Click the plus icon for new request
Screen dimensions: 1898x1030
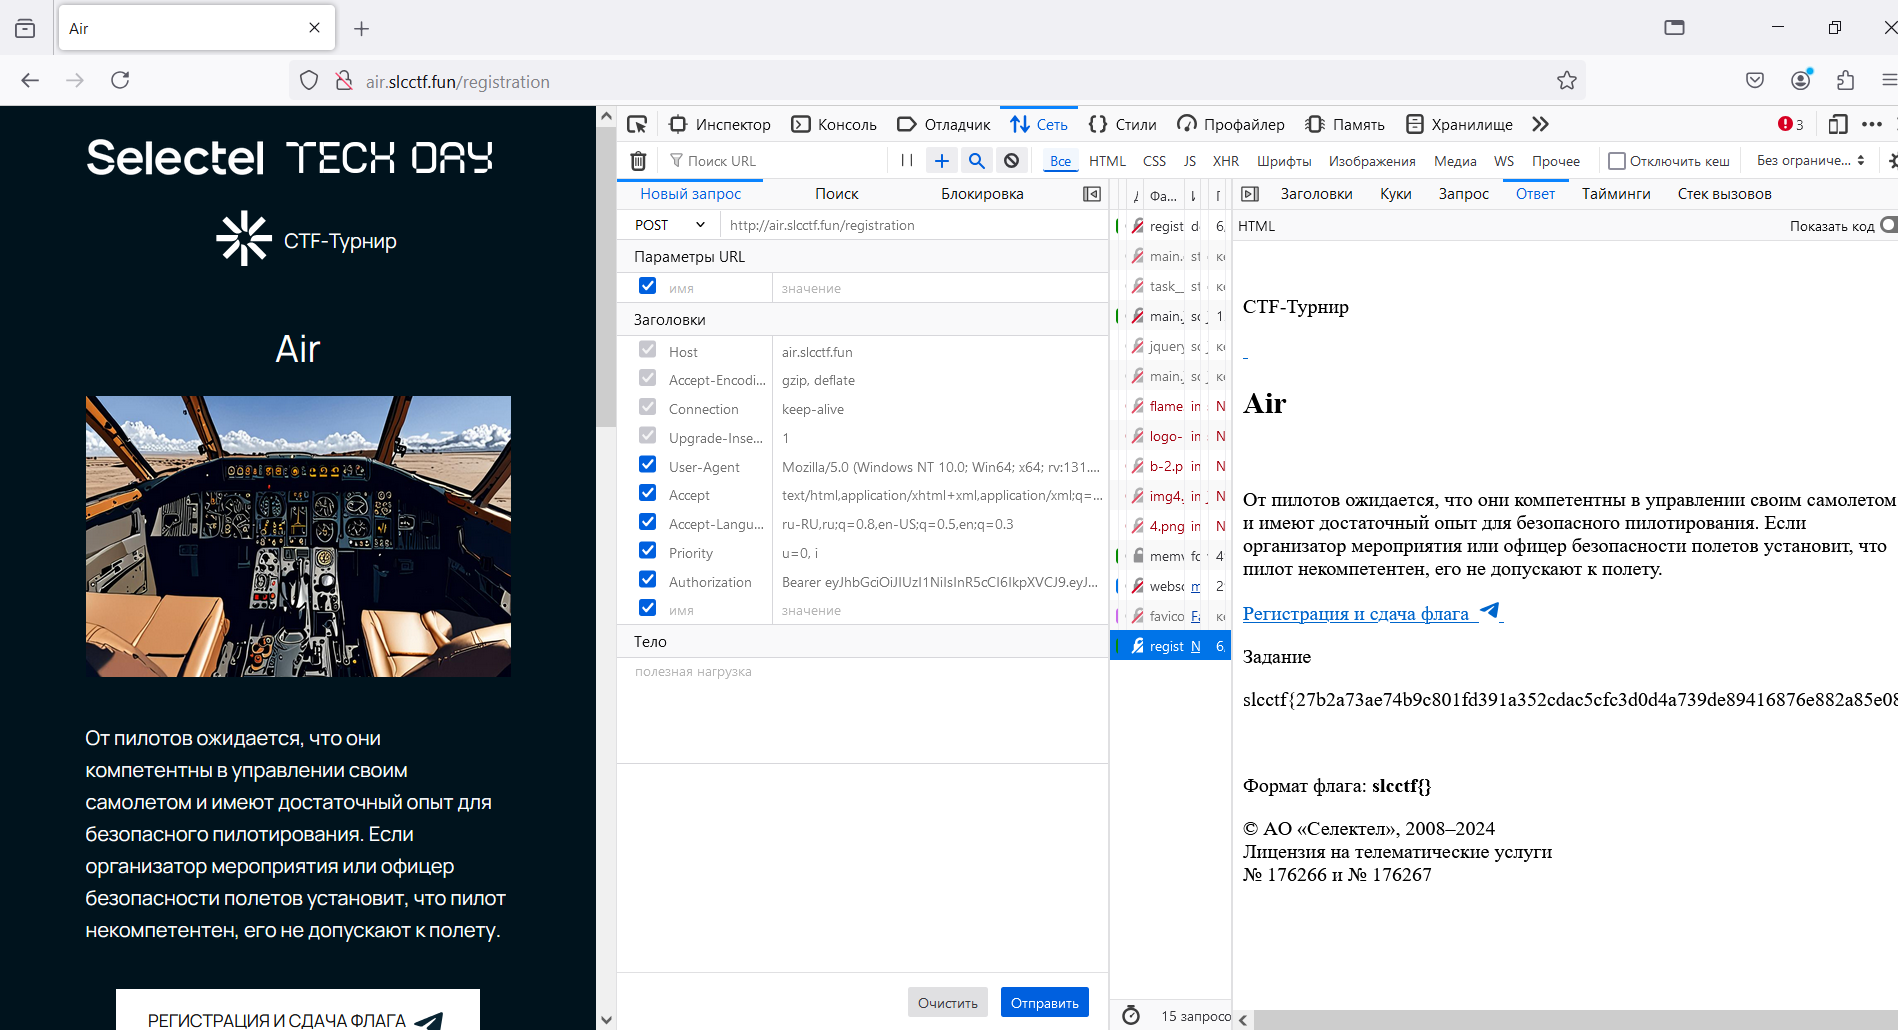tap(942, 160)
